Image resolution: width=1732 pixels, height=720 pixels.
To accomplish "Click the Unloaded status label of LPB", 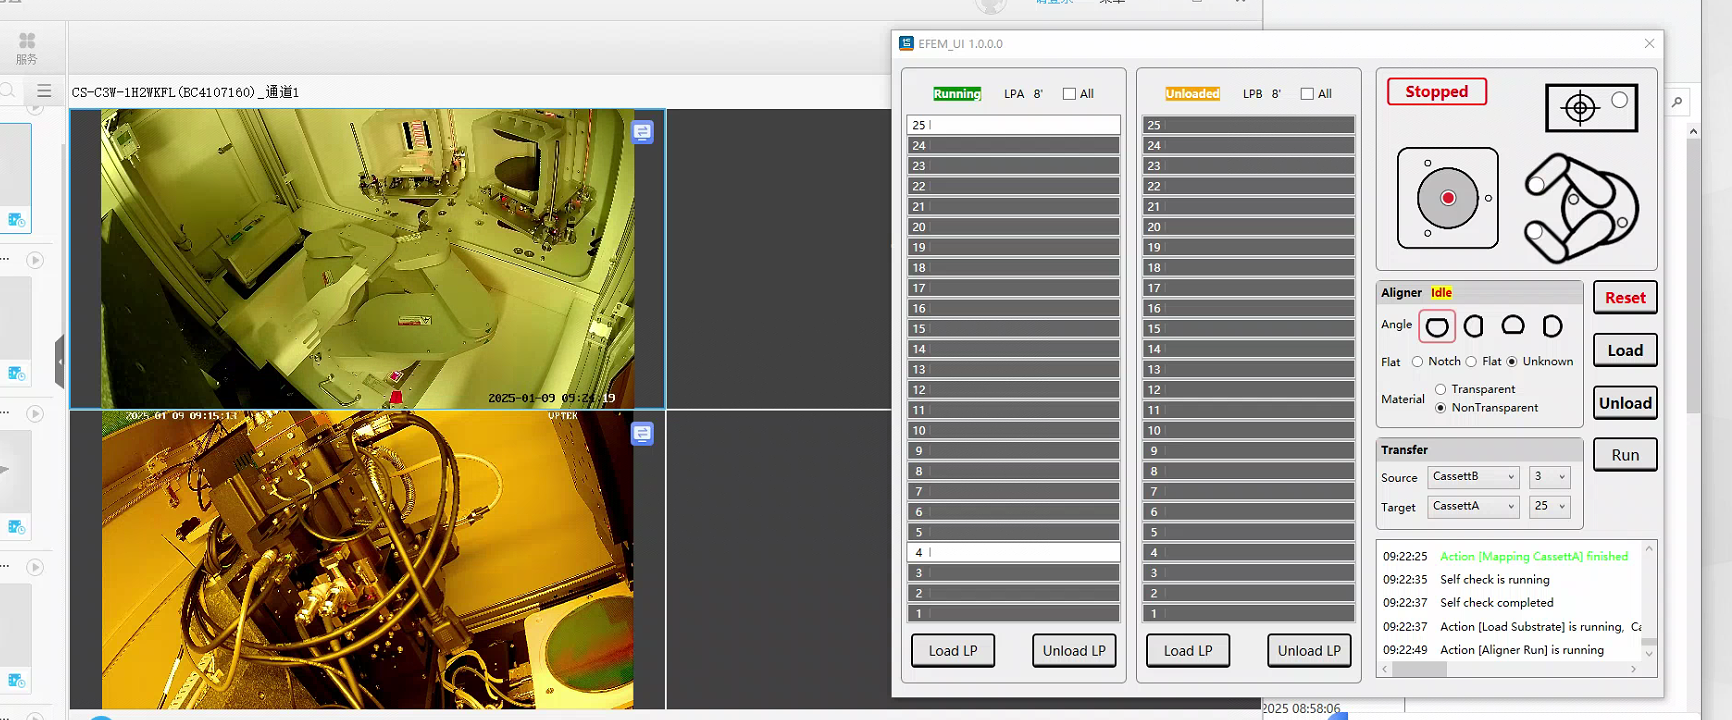I will click(x=1192, y=94).
